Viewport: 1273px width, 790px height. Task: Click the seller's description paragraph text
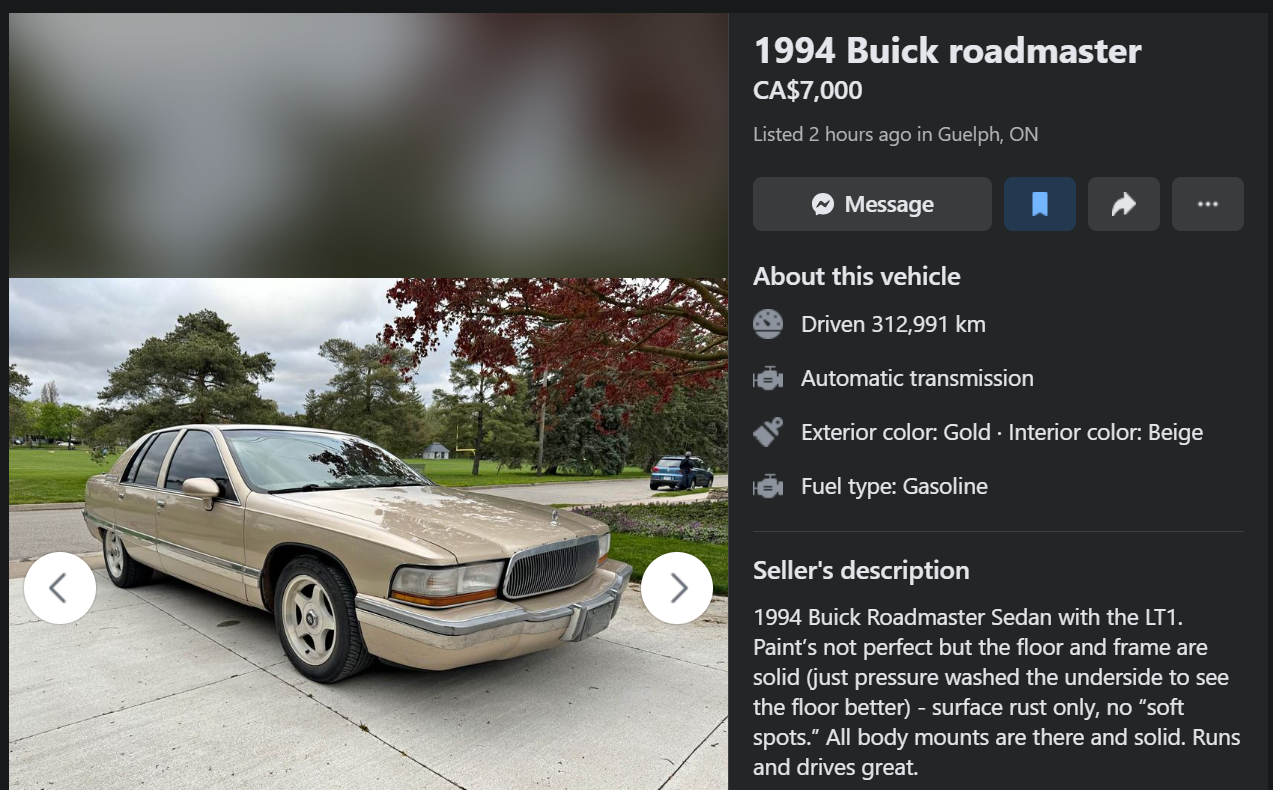pyautogui.click(x=997, y=692)
